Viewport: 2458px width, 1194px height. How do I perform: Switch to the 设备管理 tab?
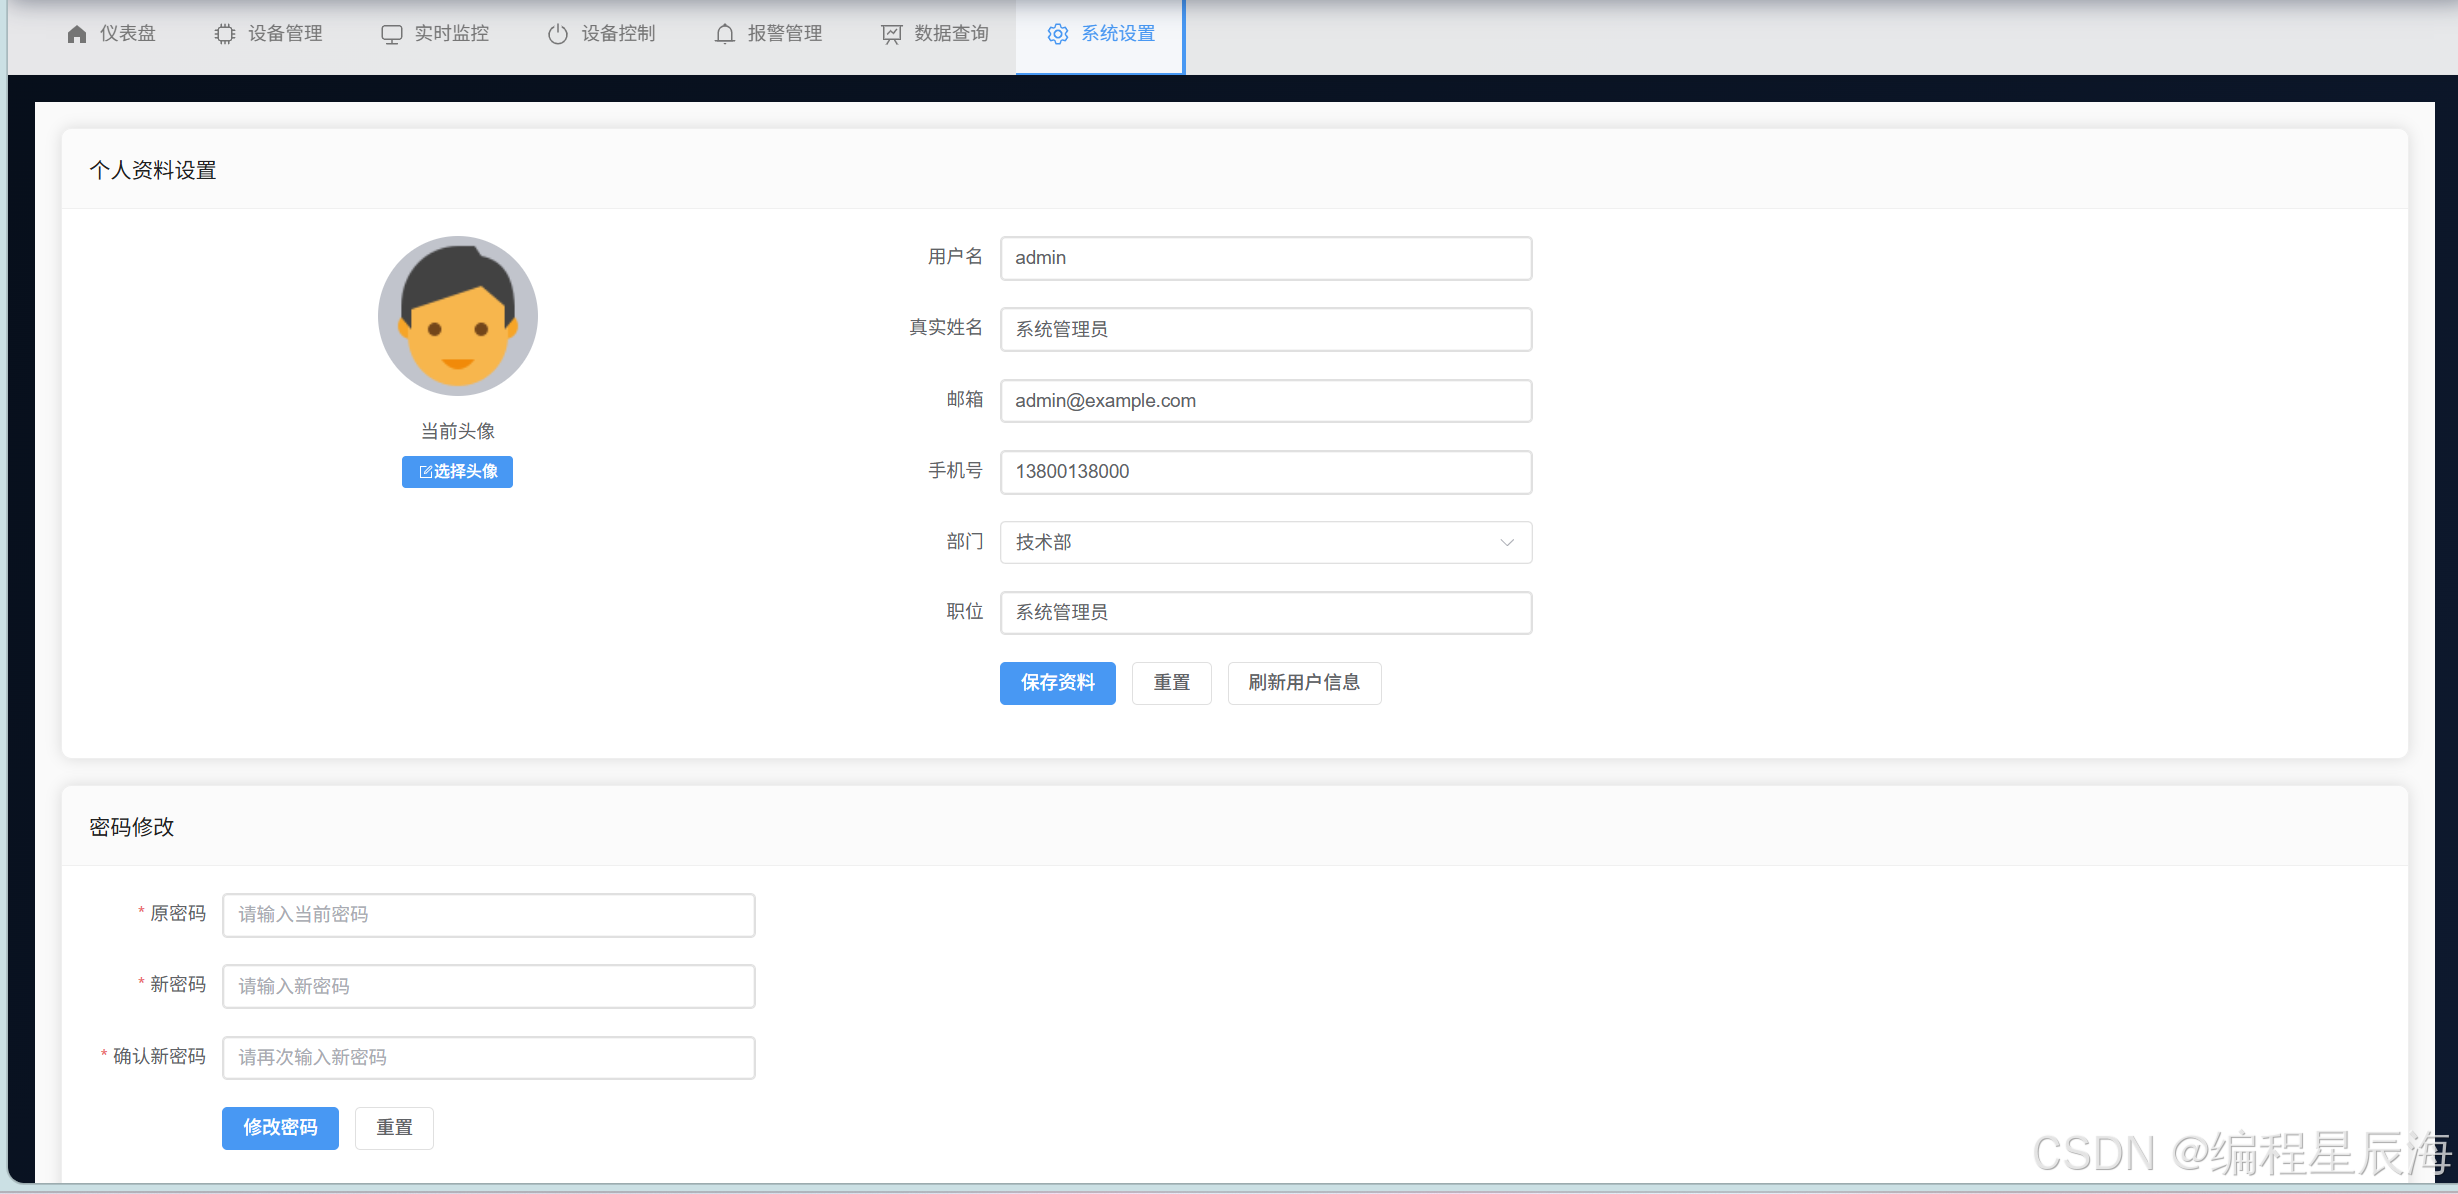(268, 34)
